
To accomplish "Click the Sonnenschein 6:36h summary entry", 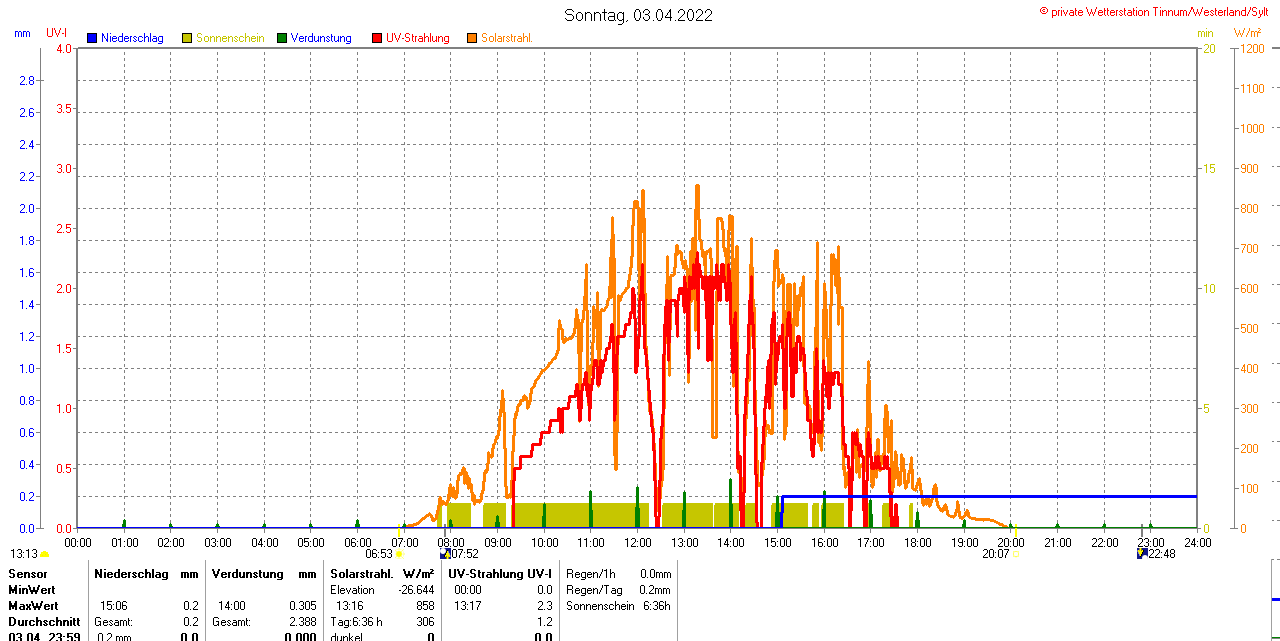I will [618, 606].
